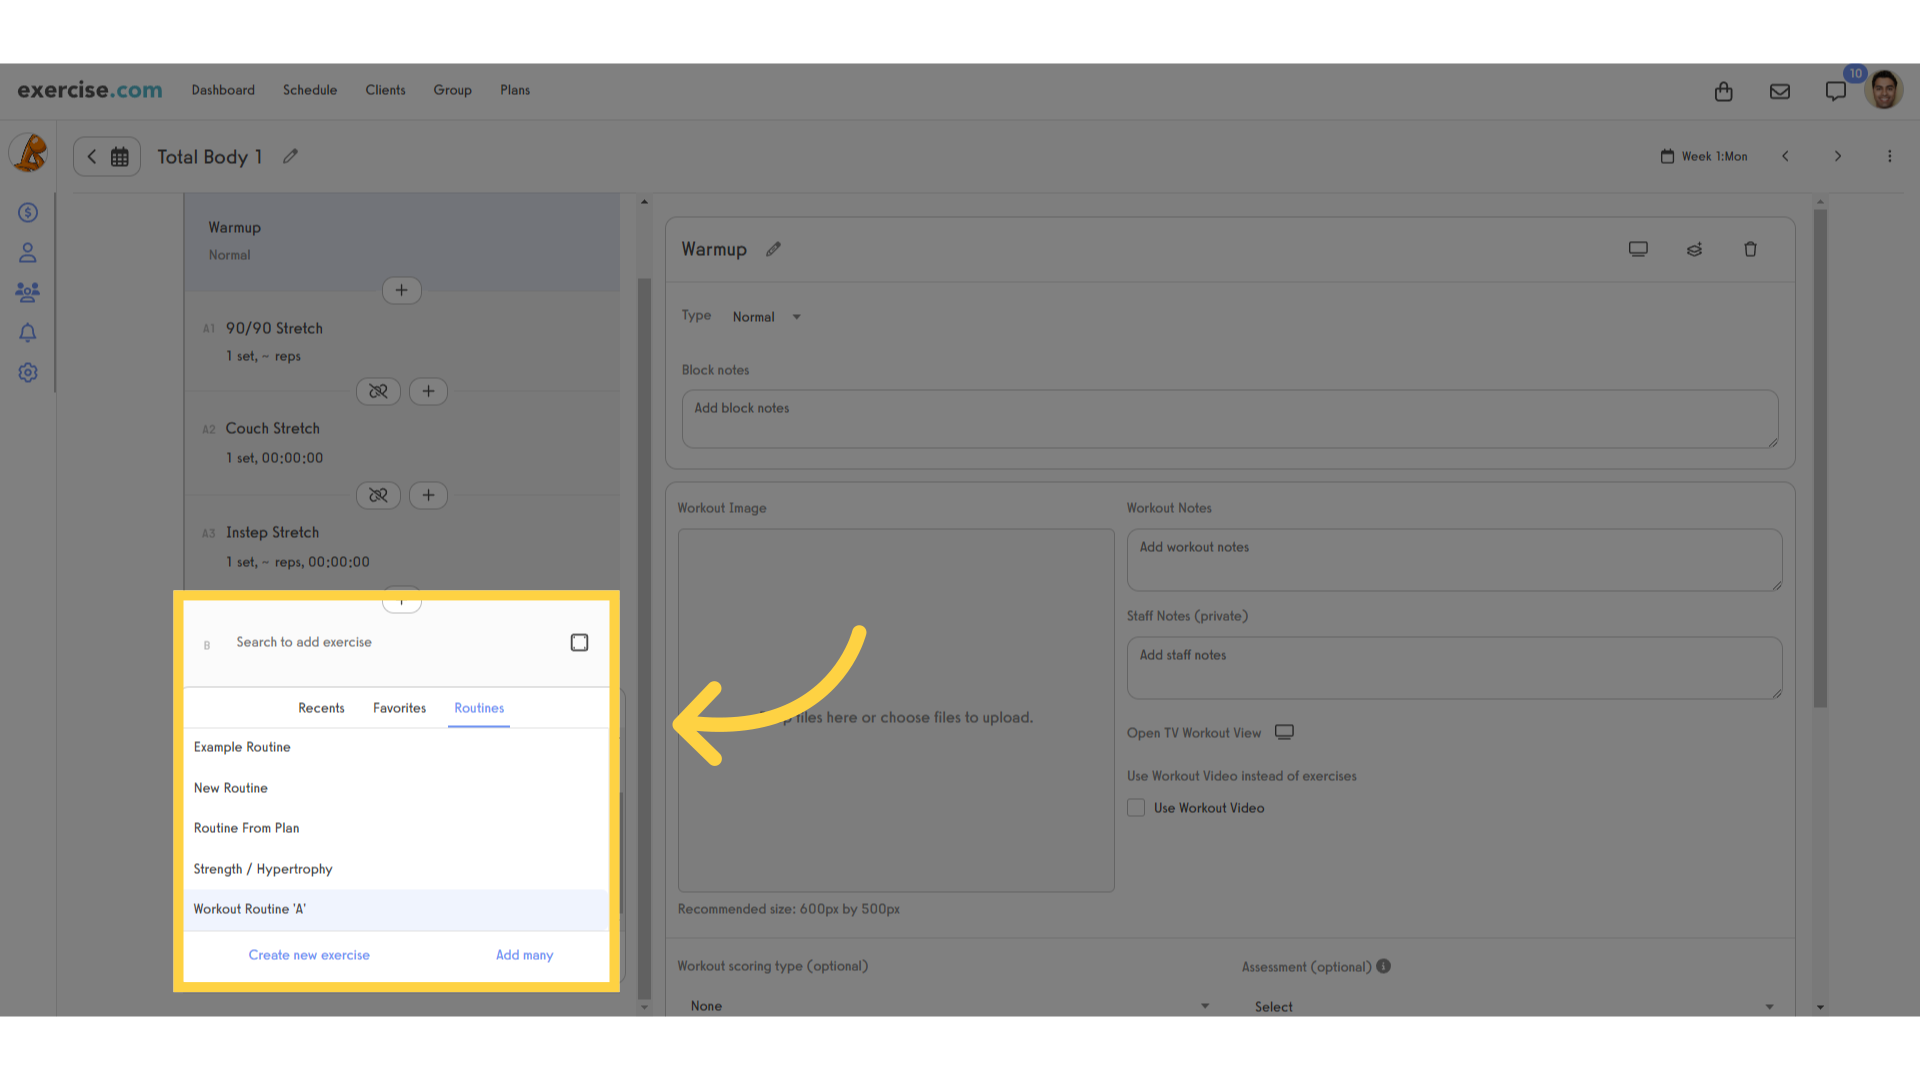This screenshot has height=1080, width=1920.
Task: Enable Use Workout Video checkbox
Action: click(x=1137, y=807)
